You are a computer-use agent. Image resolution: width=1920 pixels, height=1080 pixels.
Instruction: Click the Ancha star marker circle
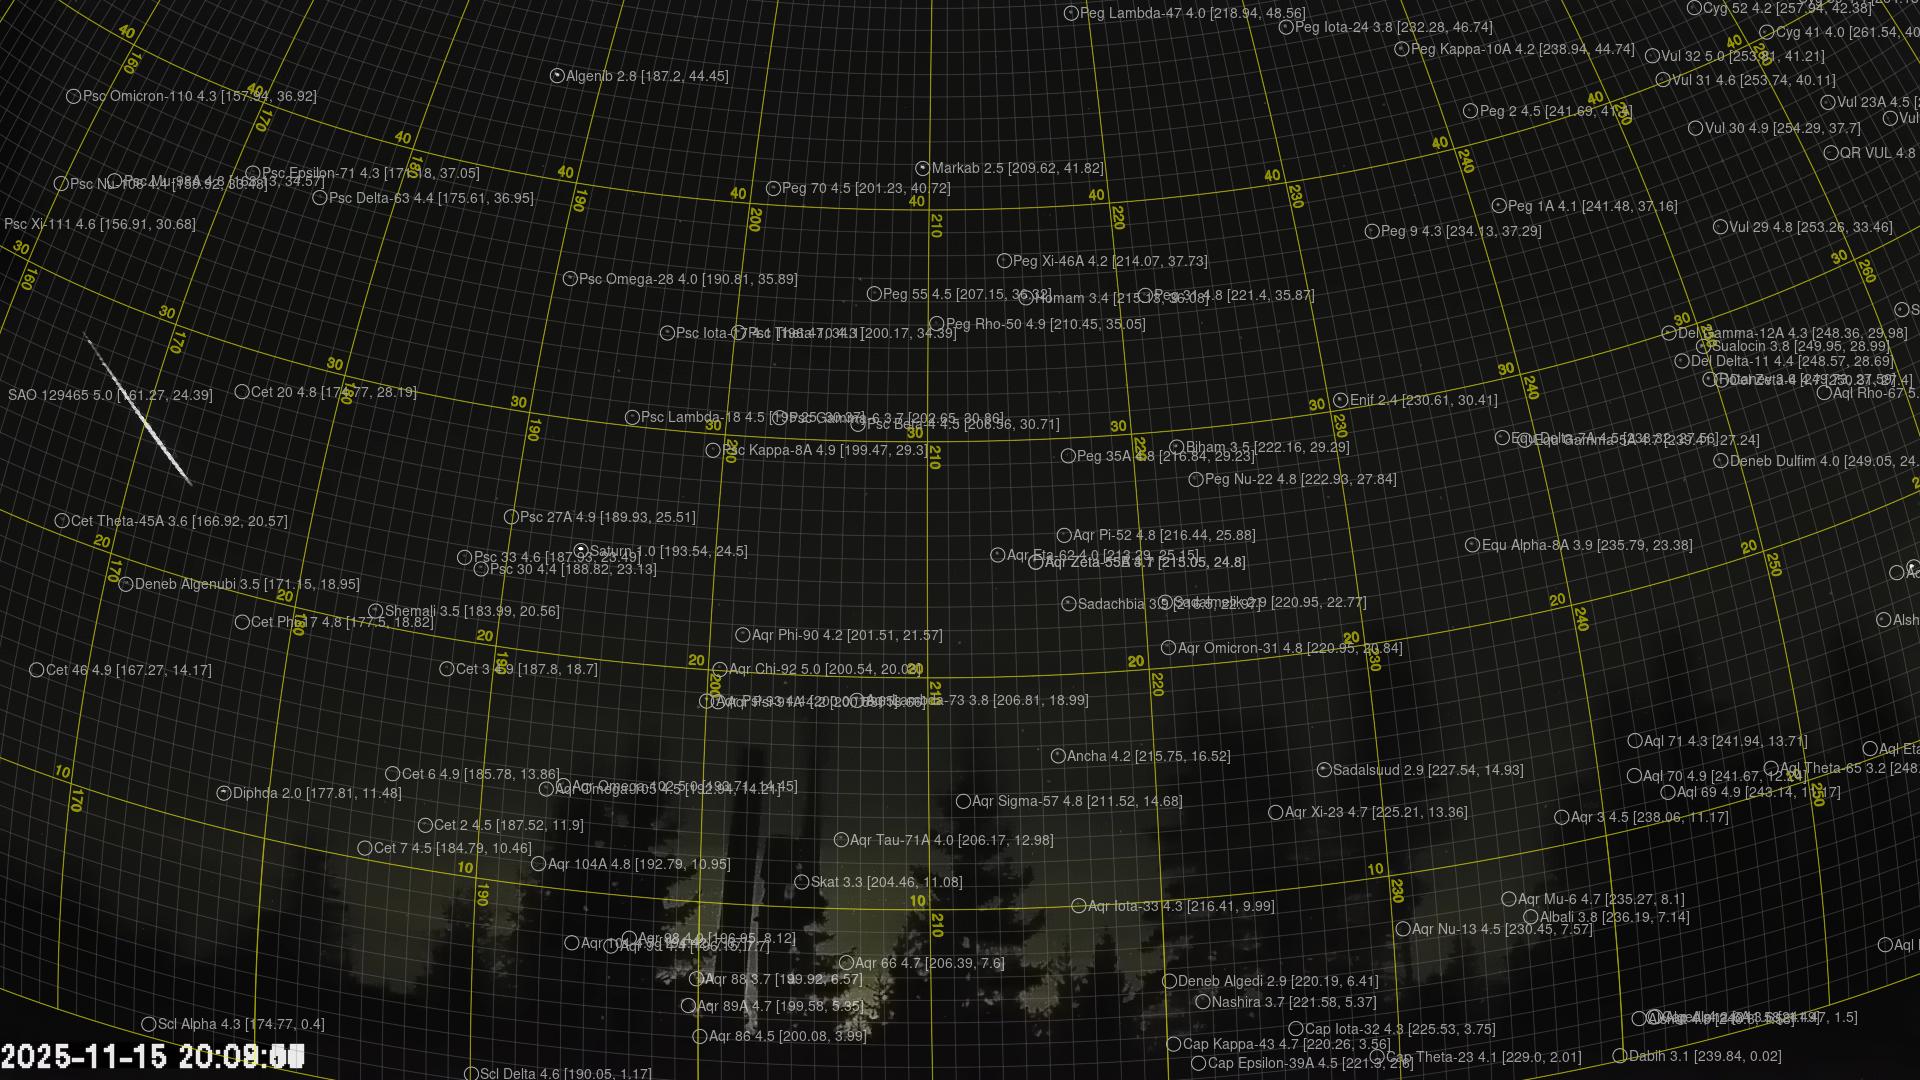tap(1058, 756)
